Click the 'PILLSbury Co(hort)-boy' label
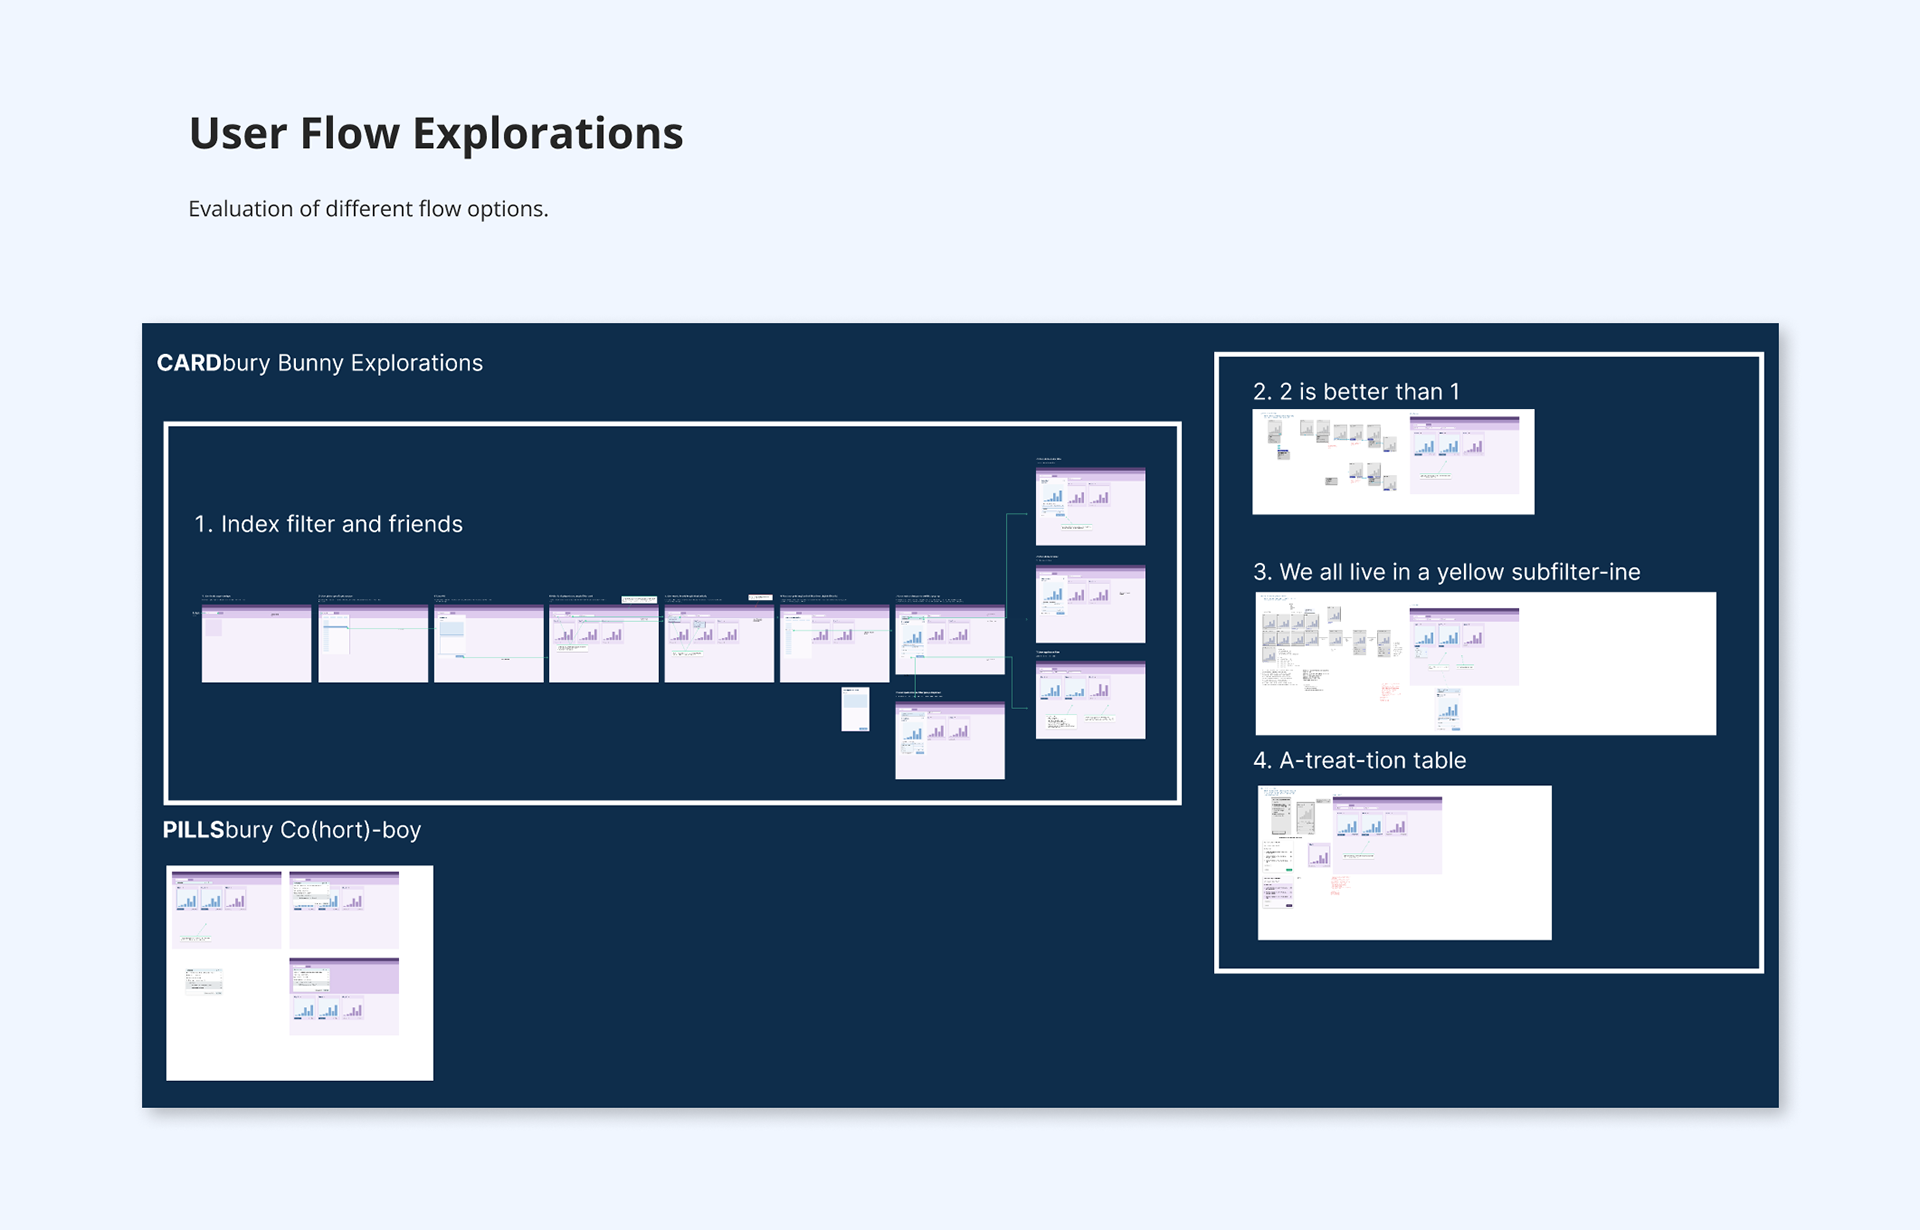The image size is (1920, 1230). [x=291, y=830]
